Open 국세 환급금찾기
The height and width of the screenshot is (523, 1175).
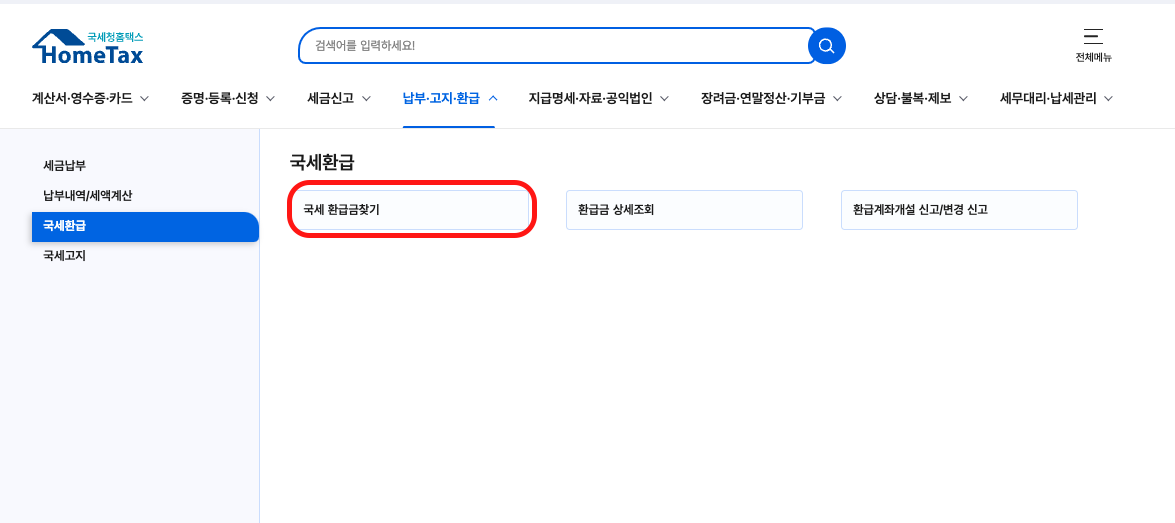point(410,210)
